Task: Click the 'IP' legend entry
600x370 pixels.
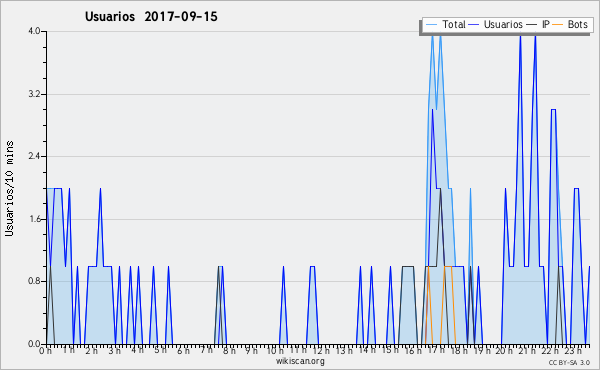Action: click(x=546, y=24)
